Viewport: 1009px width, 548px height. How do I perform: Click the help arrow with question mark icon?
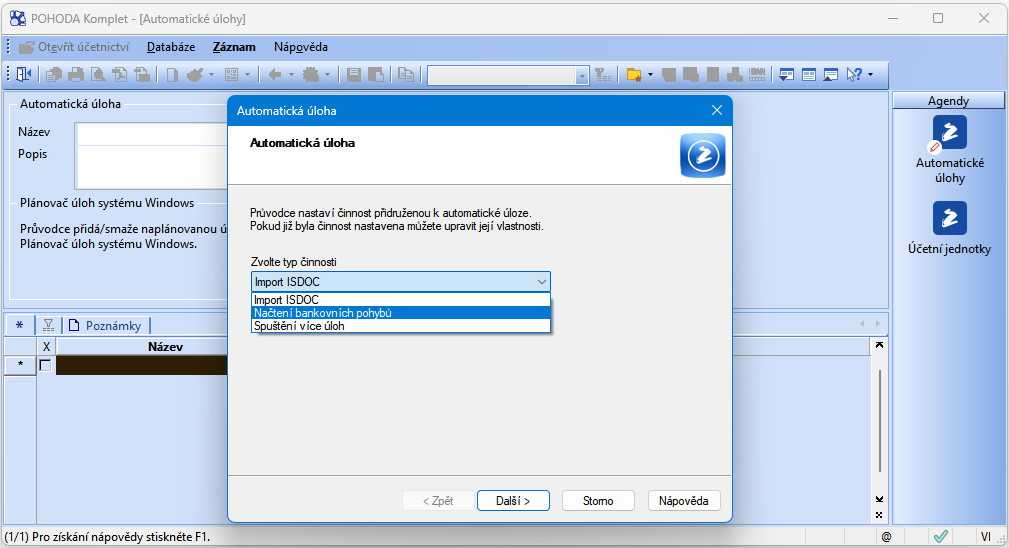(854, 74)
